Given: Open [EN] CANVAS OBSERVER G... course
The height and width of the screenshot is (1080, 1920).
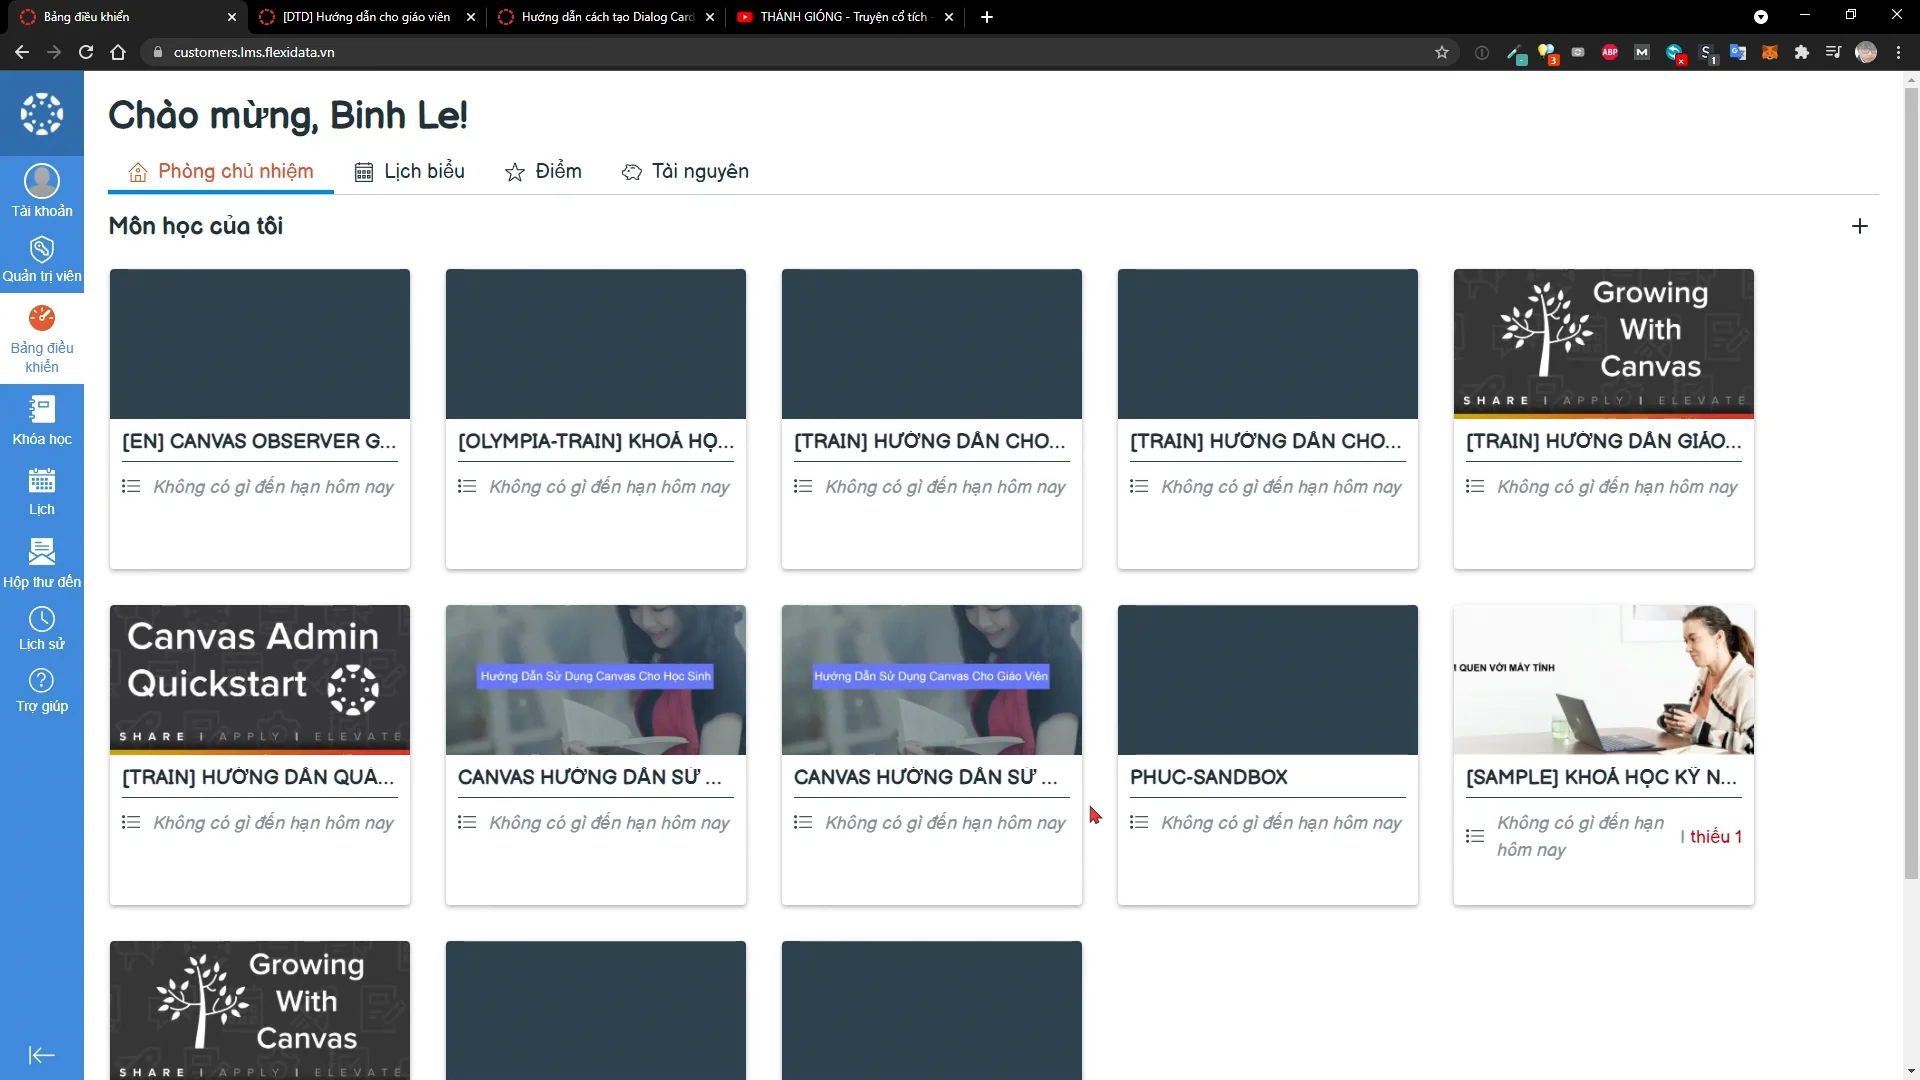Looking at the screenshot, I should (259, 441).
